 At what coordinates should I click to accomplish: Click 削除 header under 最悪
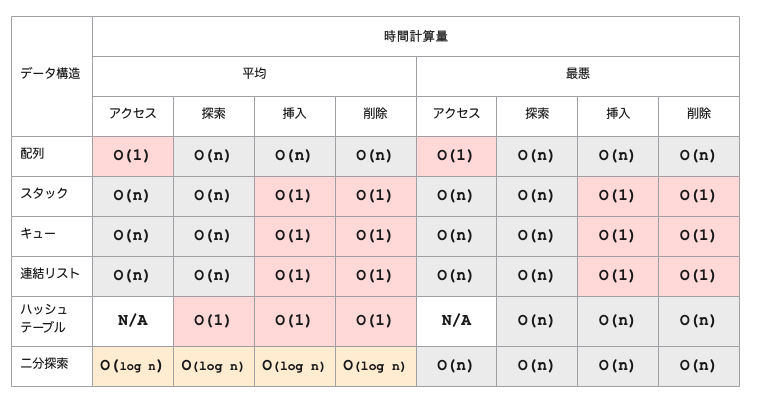pos(698,115)
